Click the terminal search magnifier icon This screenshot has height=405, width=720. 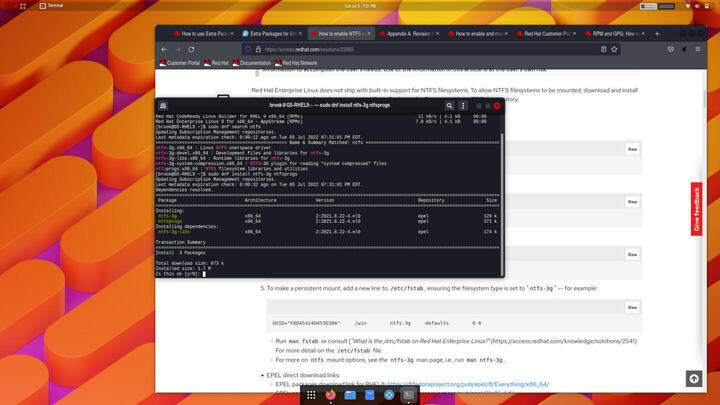click(x=449, y=106)
